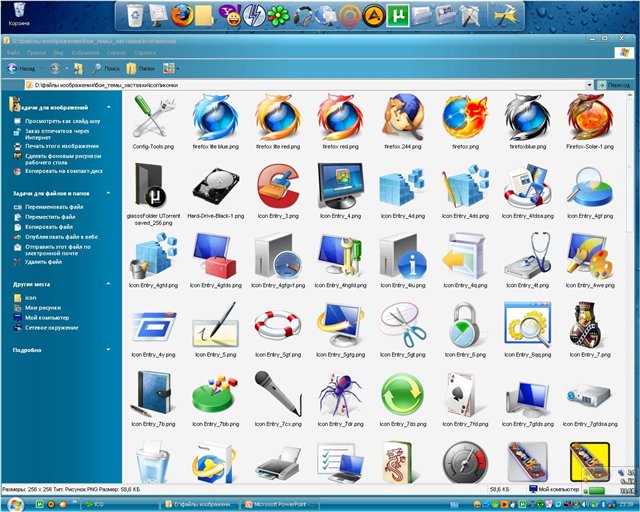Select the Icon Entry_5gt.png scissors icon
This screenshot has height=512, width=640.
403,325
